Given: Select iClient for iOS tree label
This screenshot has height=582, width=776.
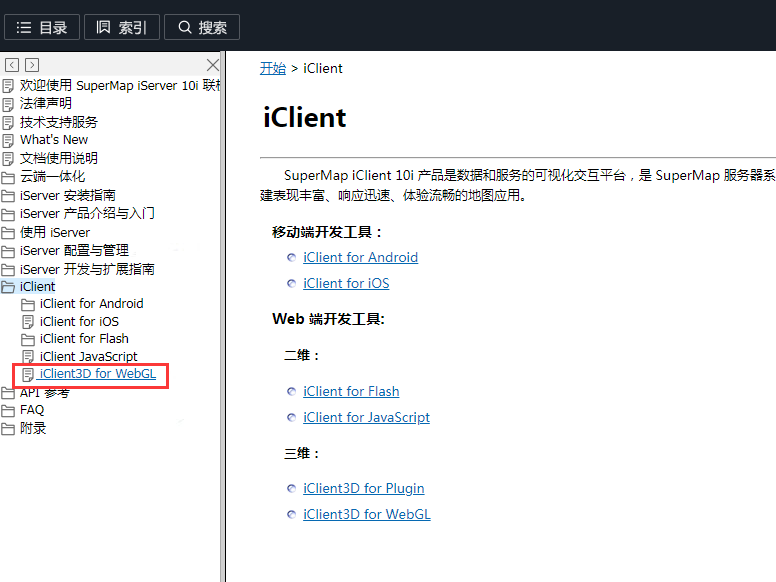Looking at the screenshot, I should tap(79, 322).
